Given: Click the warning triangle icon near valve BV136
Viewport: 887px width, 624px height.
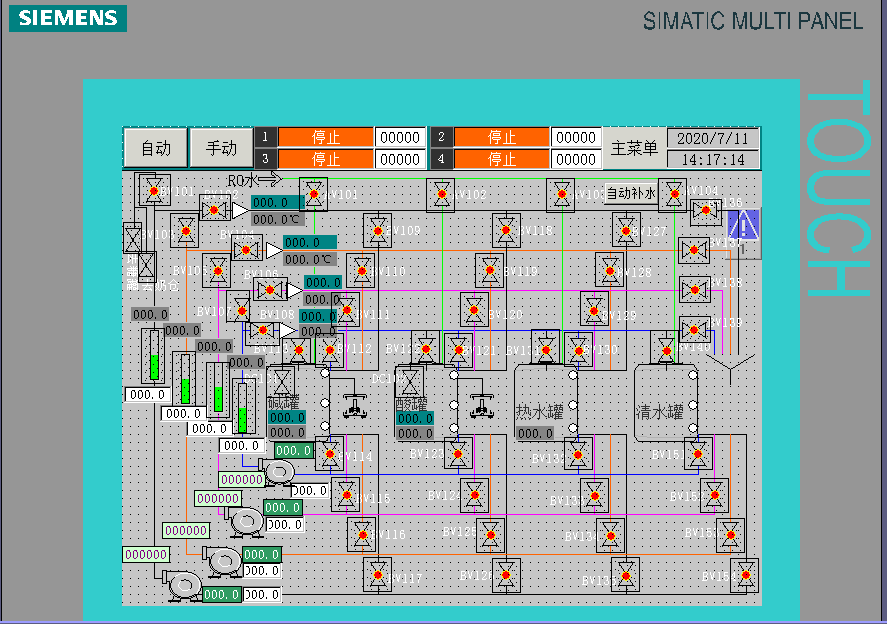Looking at the screenshot, I should [x=743, y=226].
